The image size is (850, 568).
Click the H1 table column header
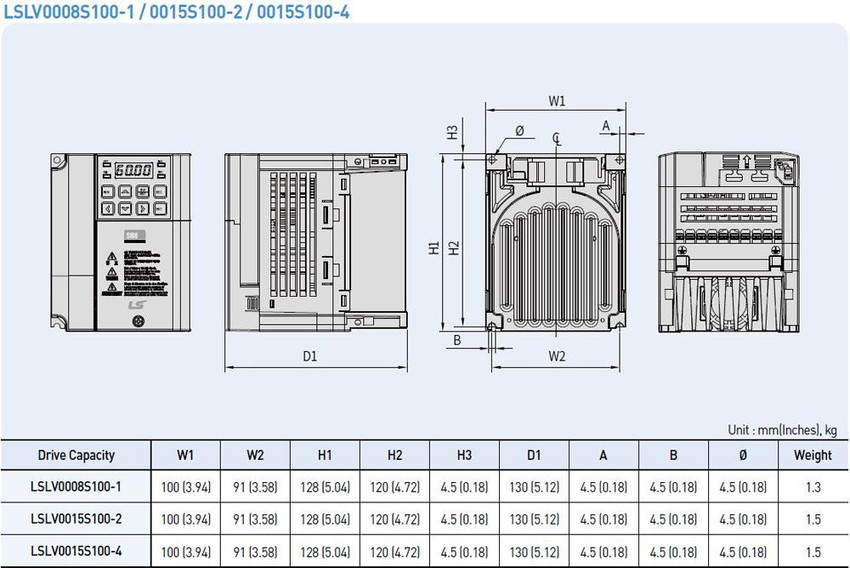pos(325,455)
